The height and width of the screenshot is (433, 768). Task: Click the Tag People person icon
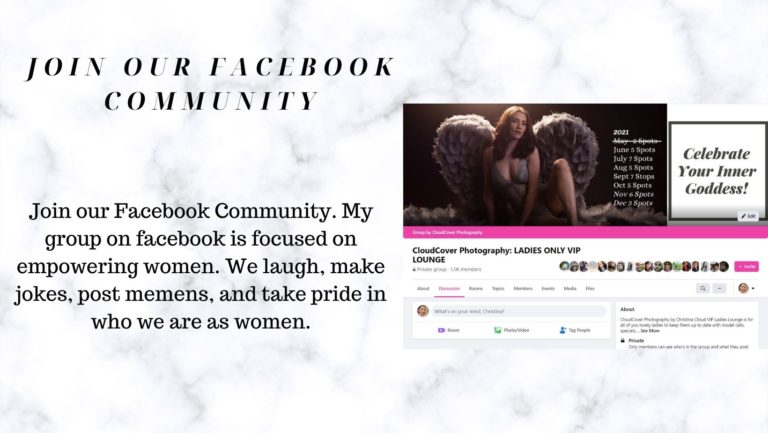563,330
